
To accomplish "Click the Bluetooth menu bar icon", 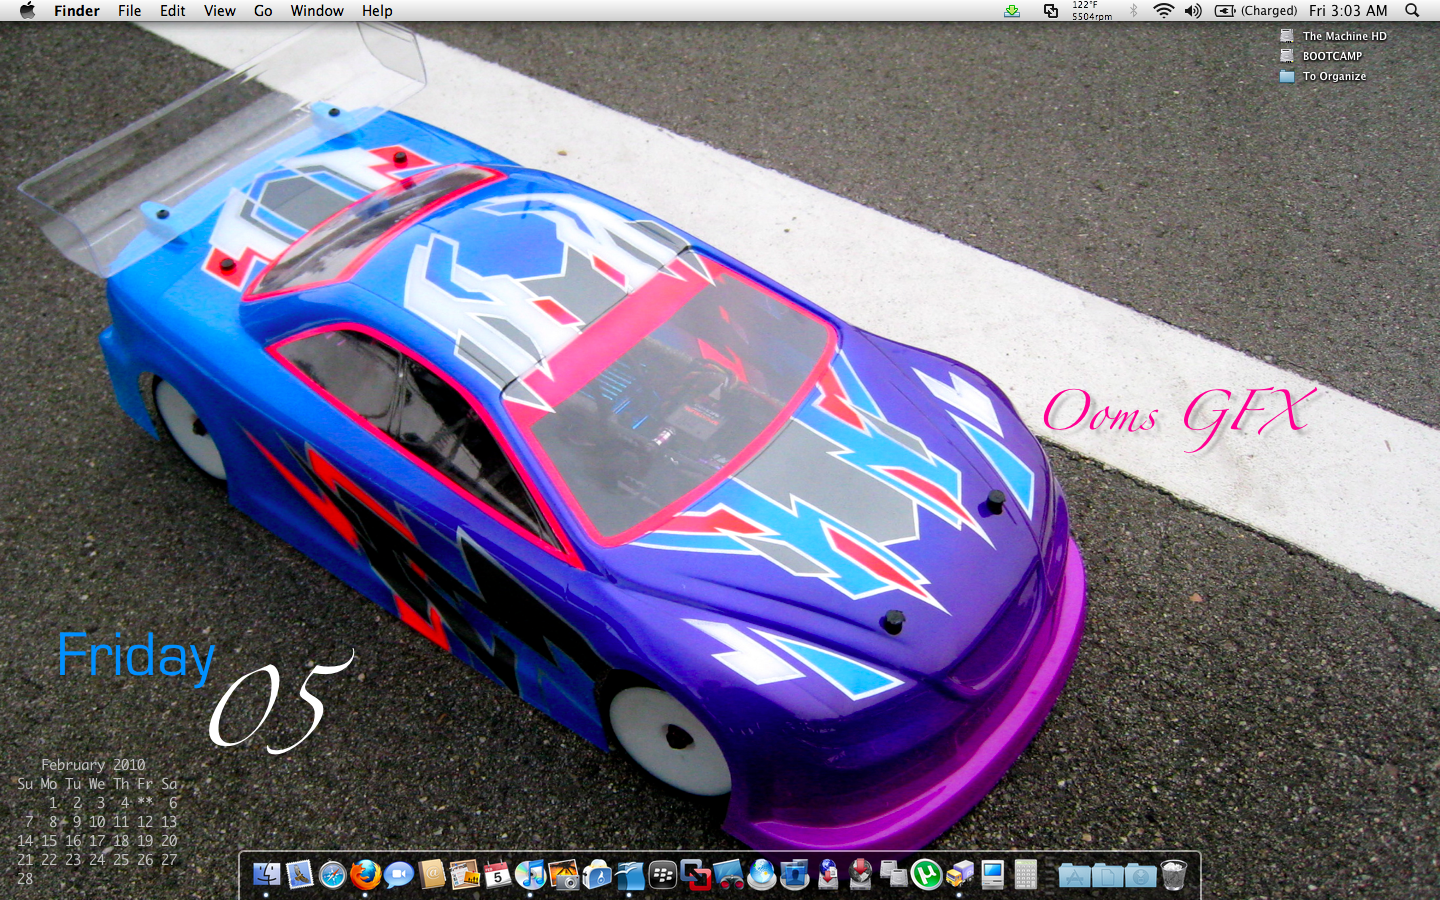I will (1133, 11).
